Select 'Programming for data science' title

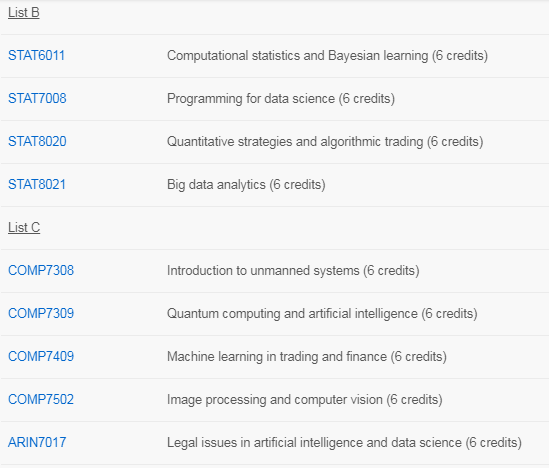point(251,99)
